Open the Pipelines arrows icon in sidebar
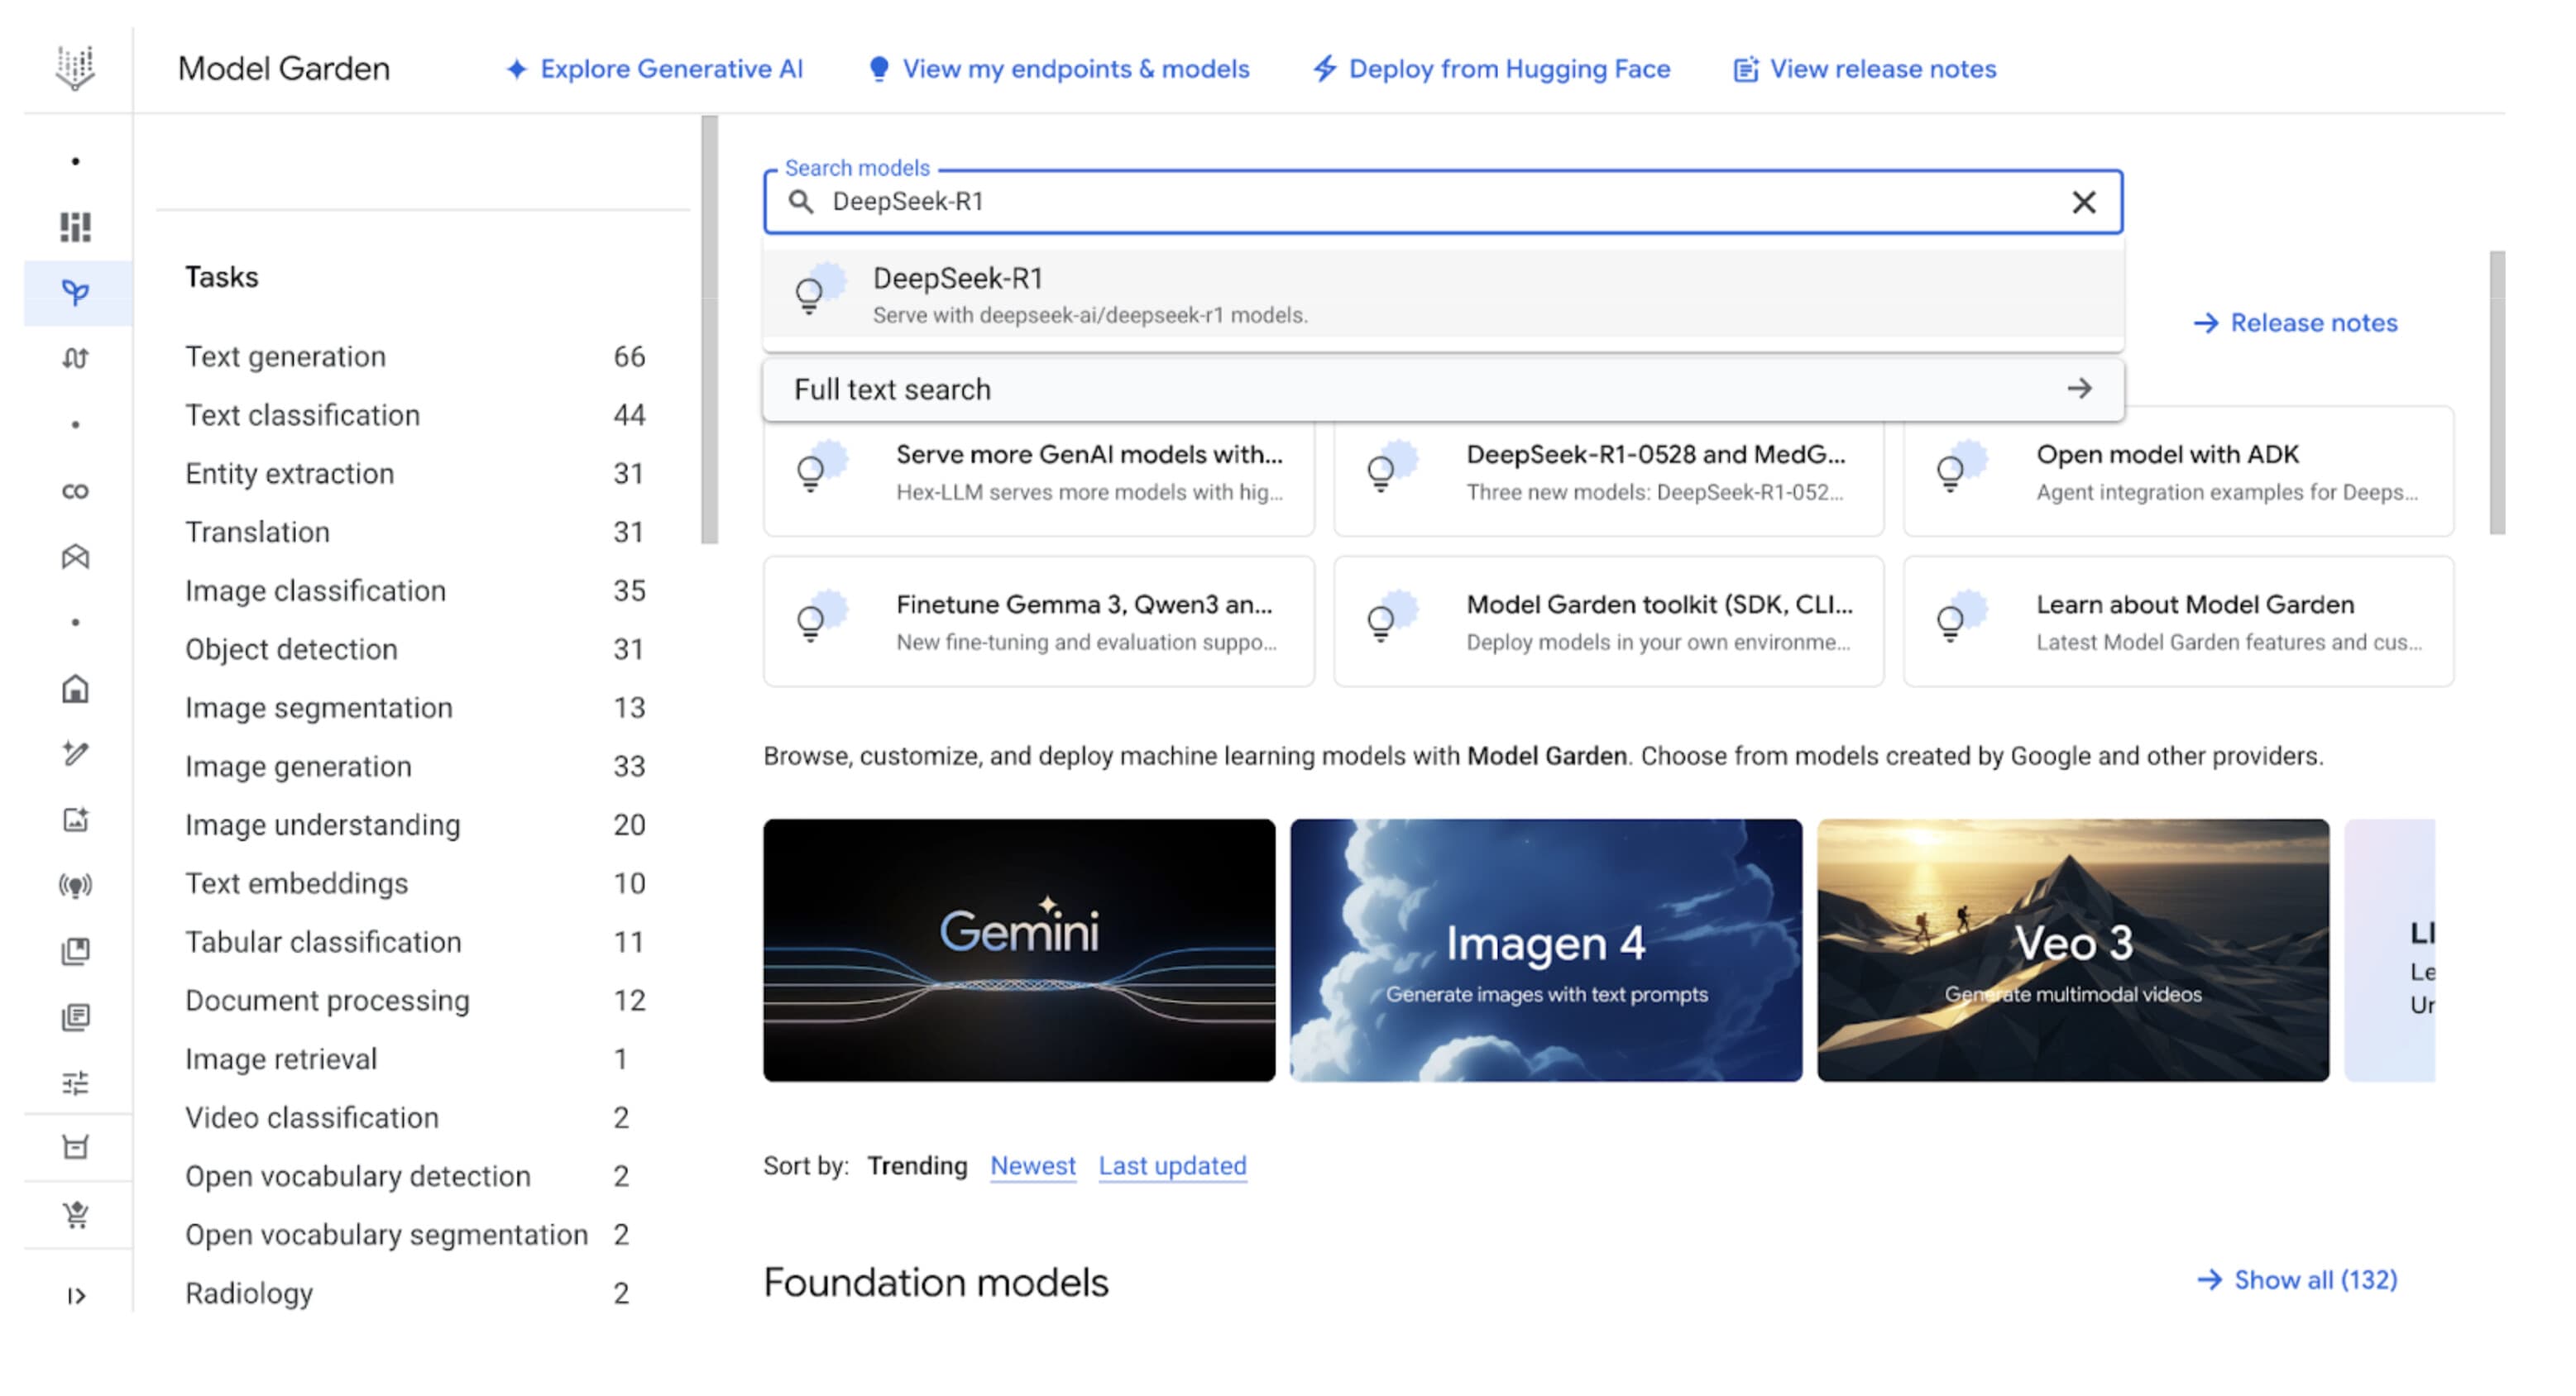The image size is (2576, 1396). coord(75,358)
